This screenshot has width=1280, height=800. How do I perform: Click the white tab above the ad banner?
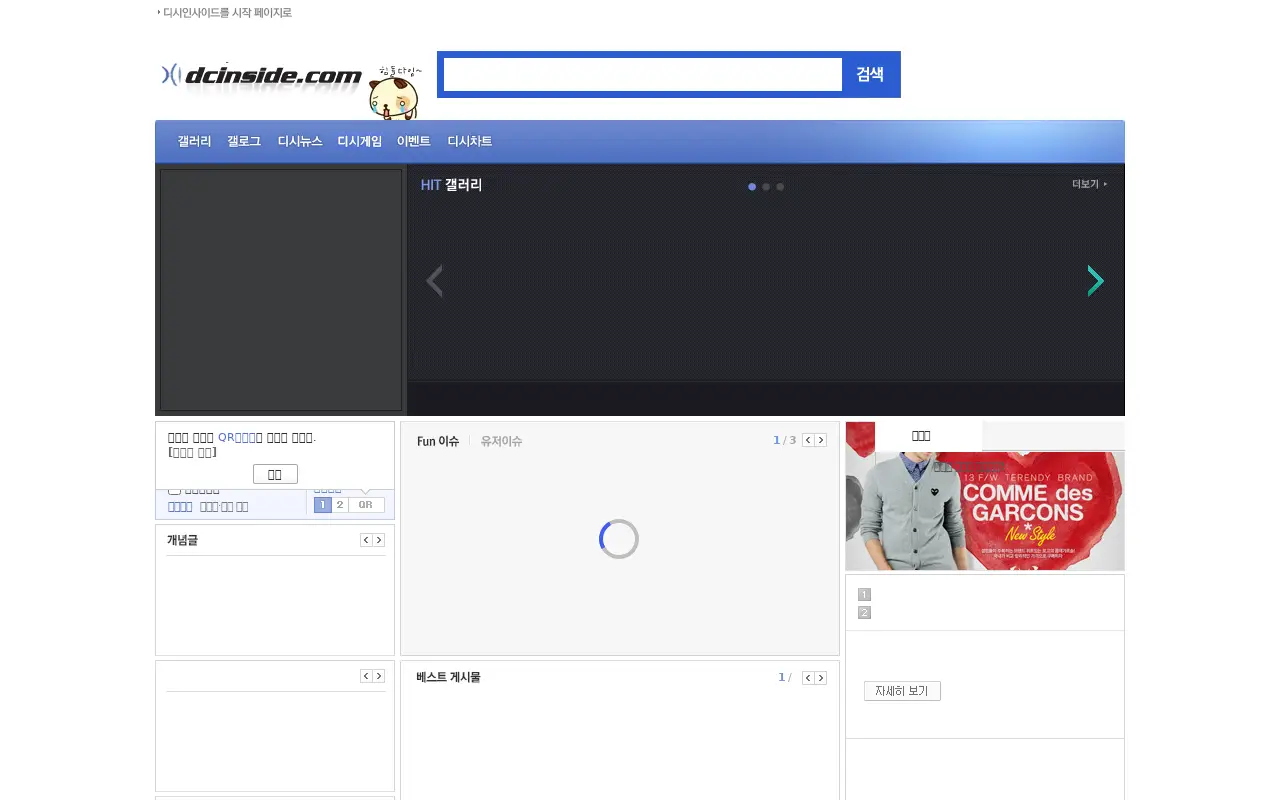(x=928, y=436)
